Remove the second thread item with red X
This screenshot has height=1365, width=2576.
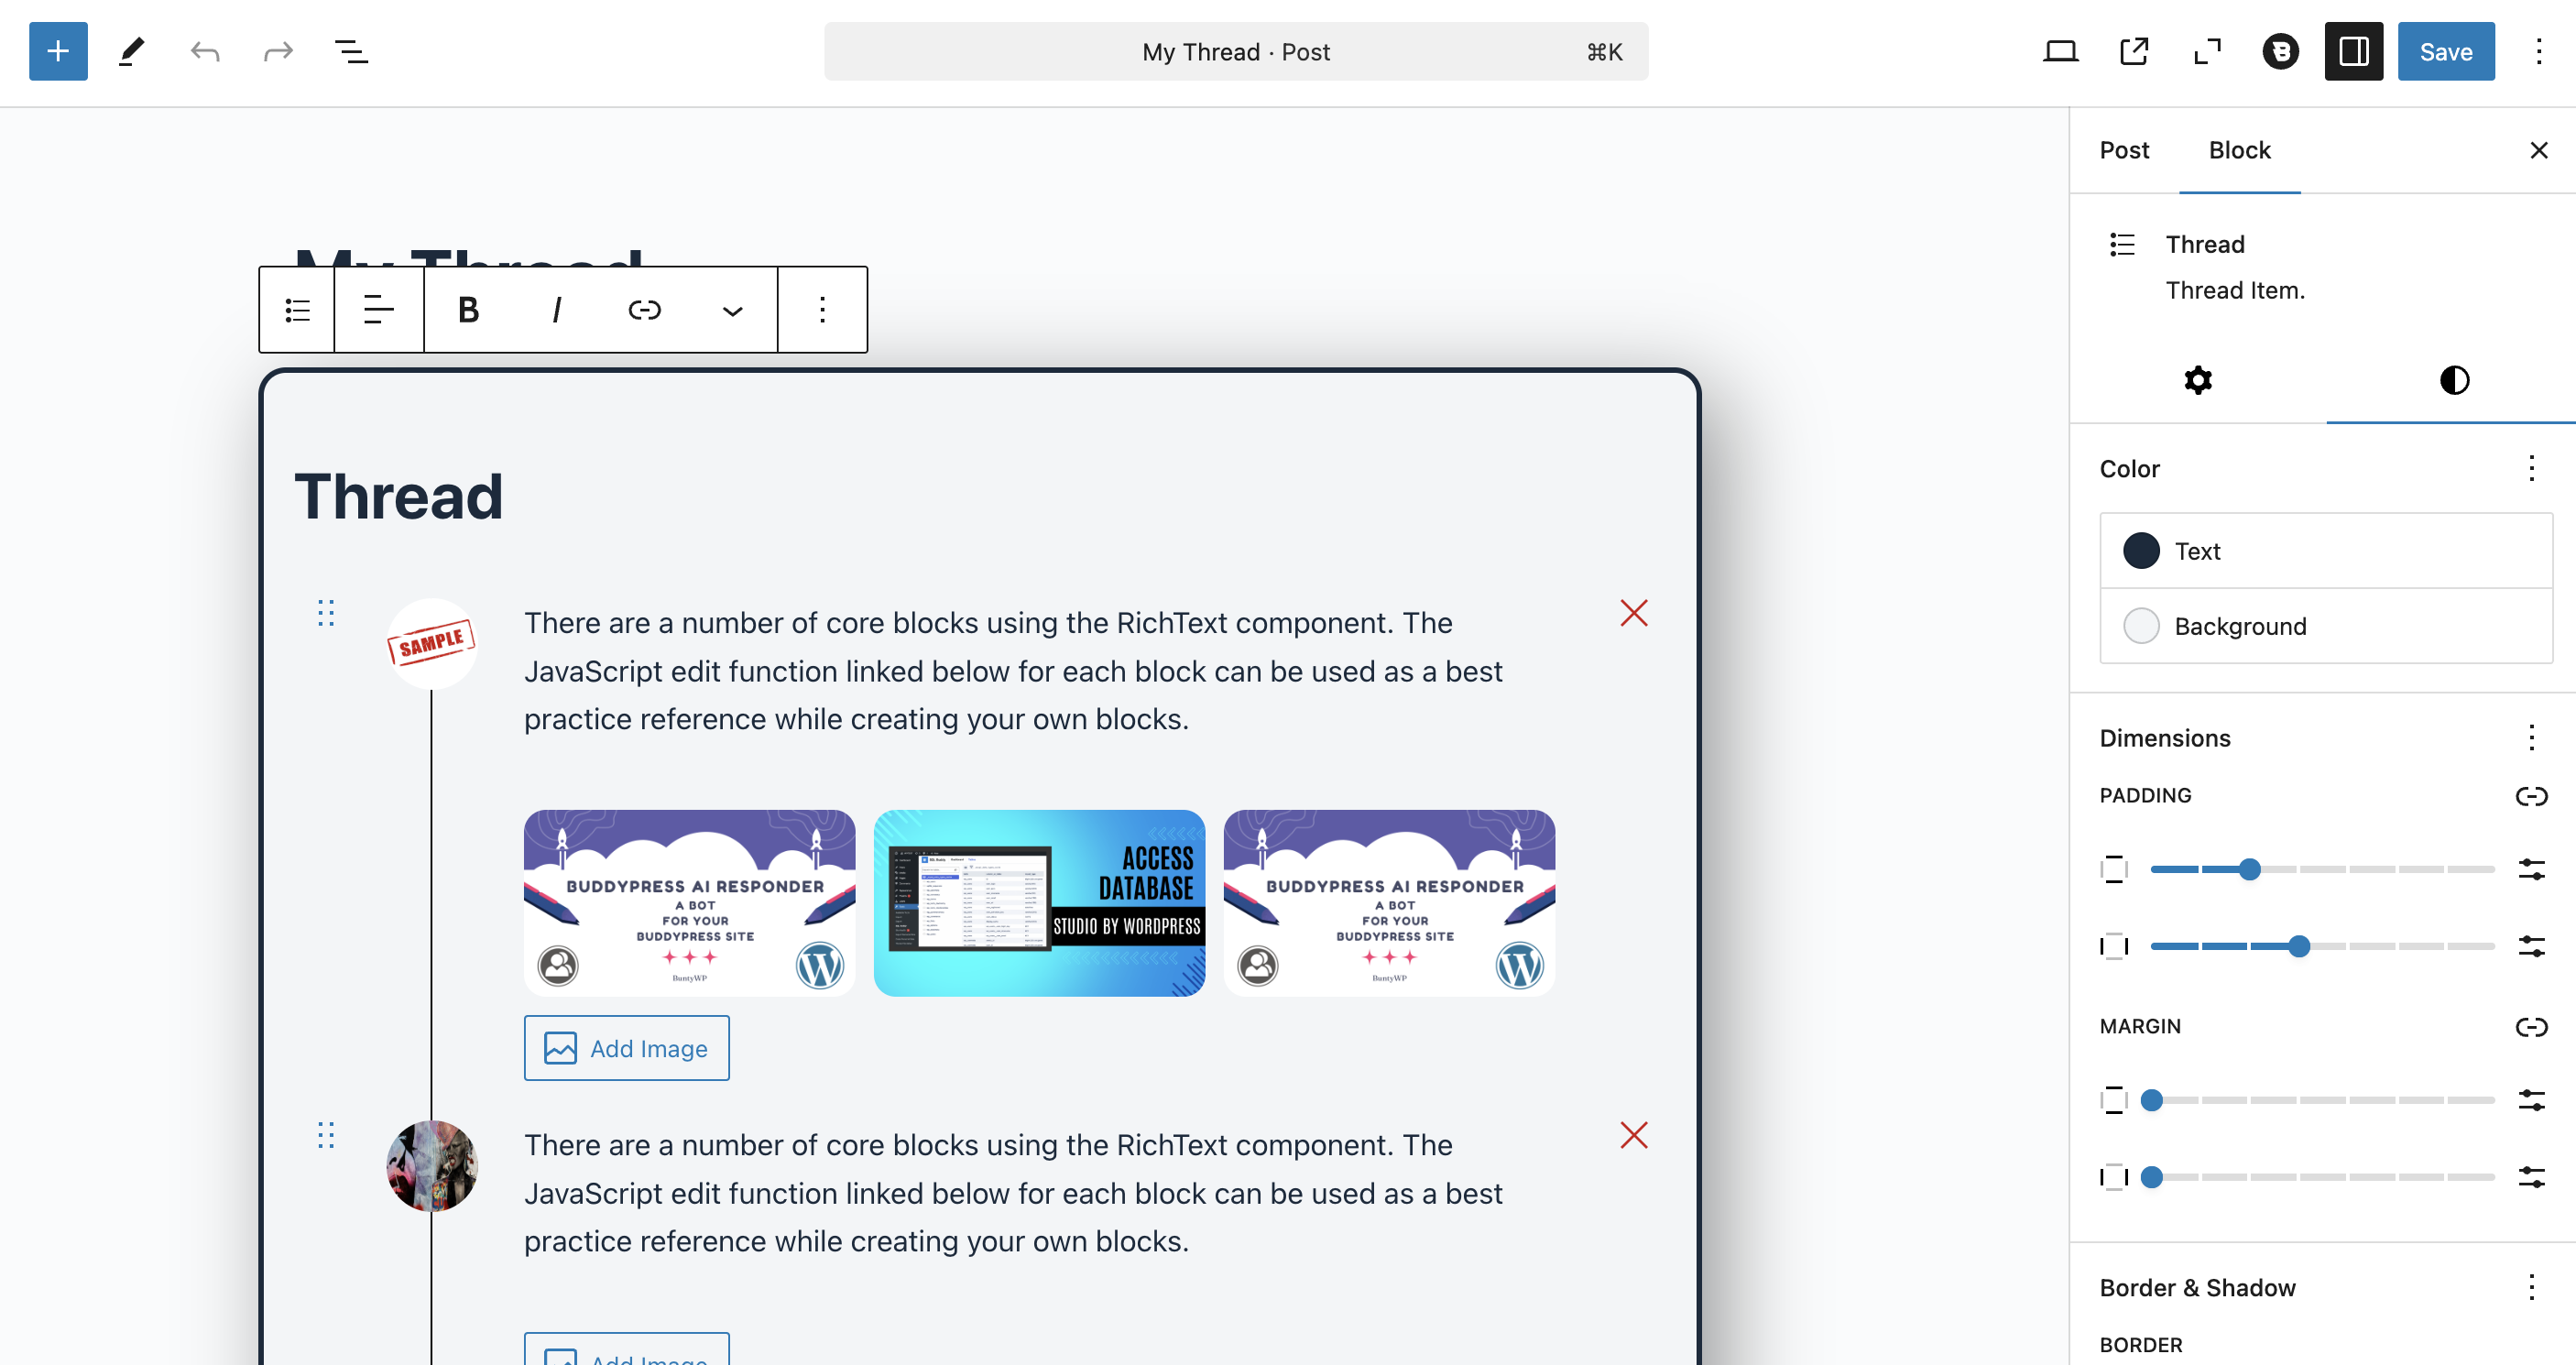click(x=1634, y=1135)
